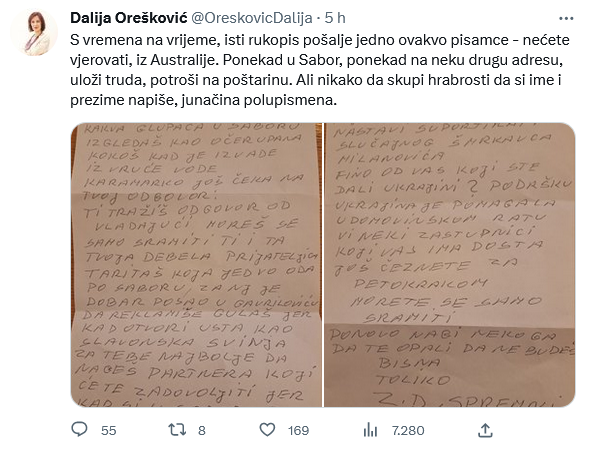Click the tweet text starting 'S vremena na vrijeme'
The image size is (592, 452).
(x=319, y=70)
